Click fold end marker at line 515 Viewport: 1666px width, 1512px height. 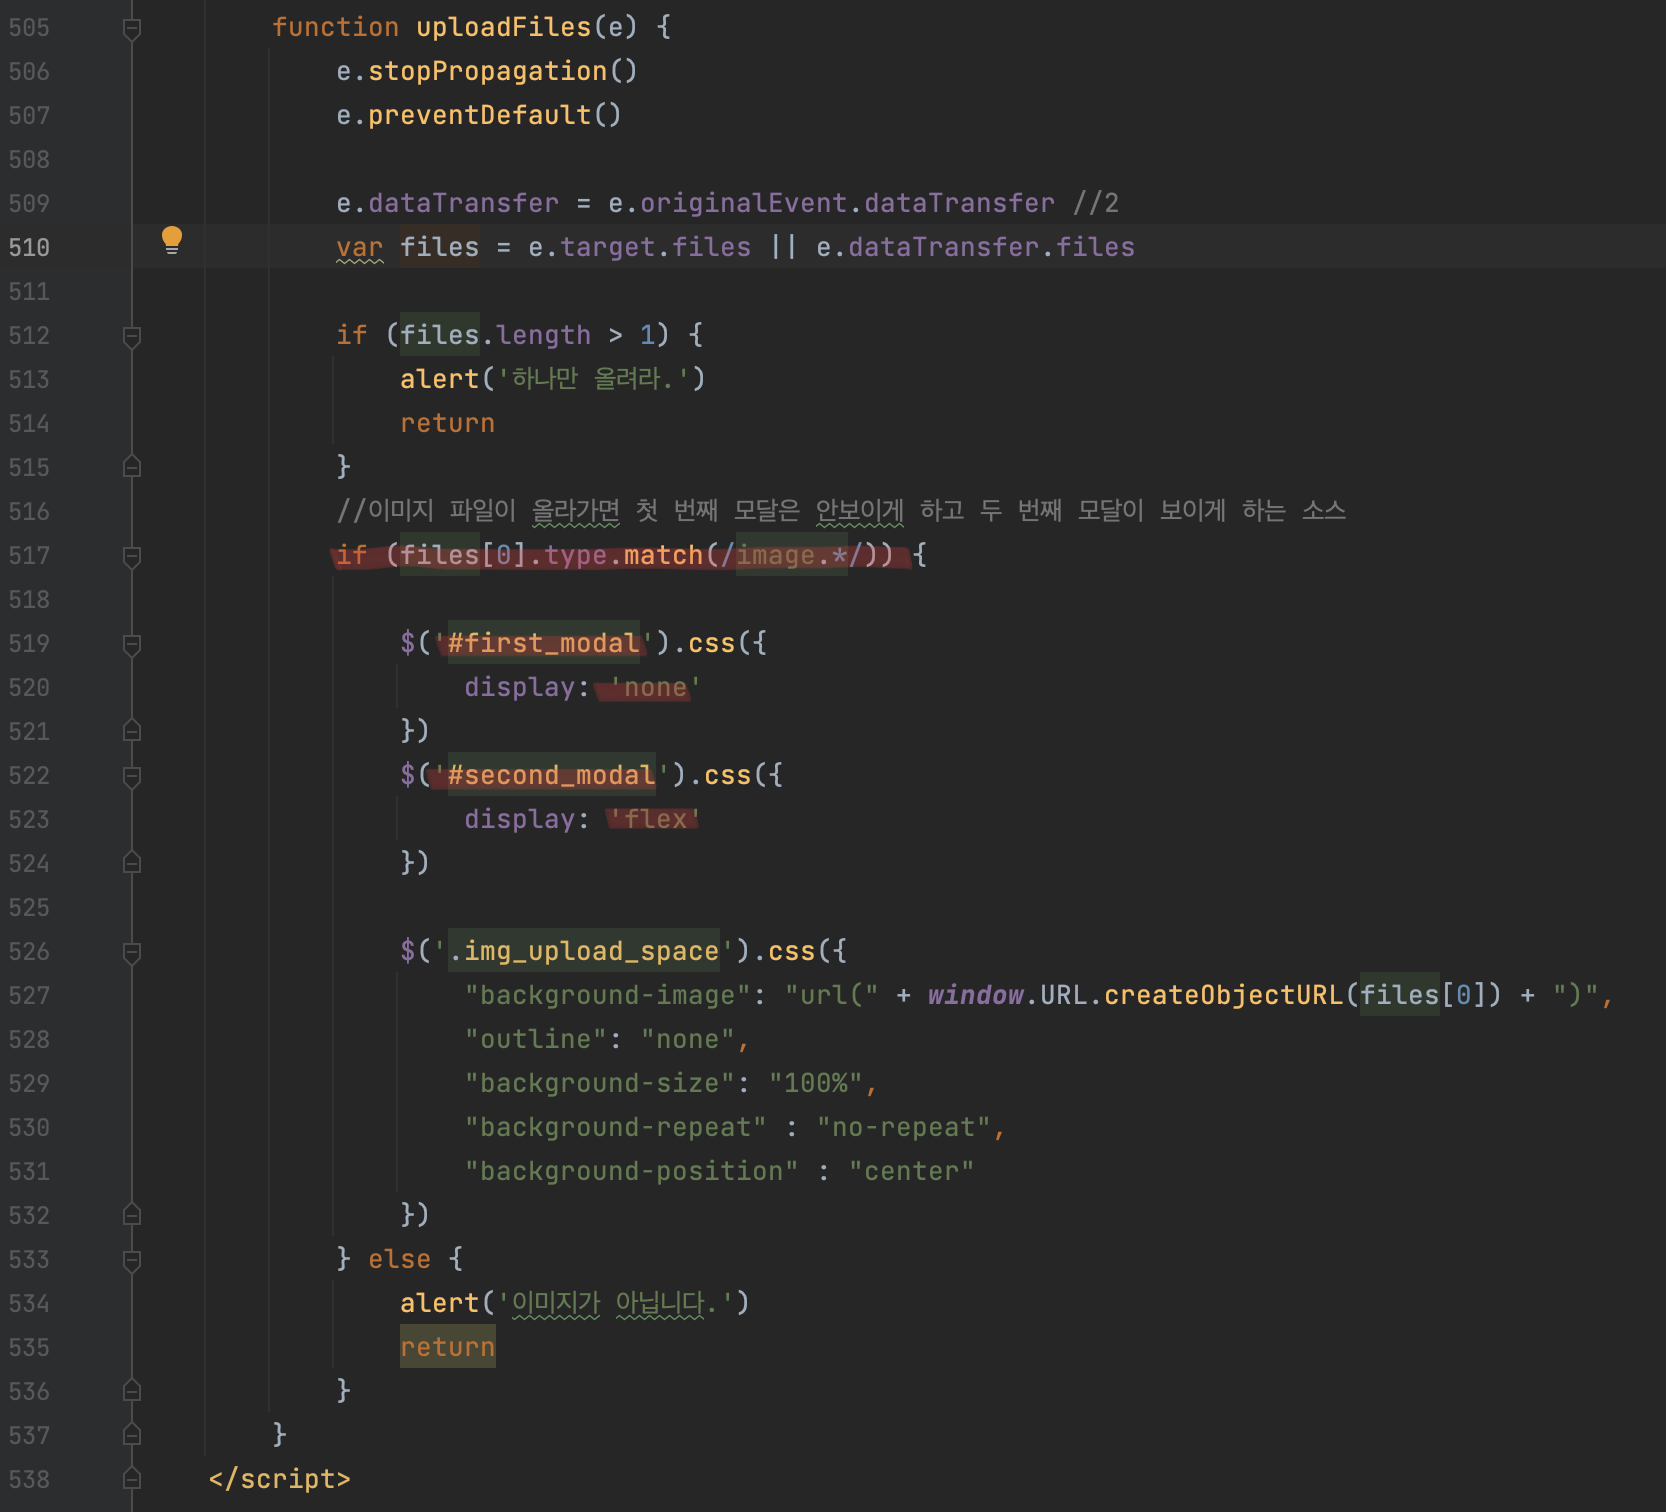132,467
